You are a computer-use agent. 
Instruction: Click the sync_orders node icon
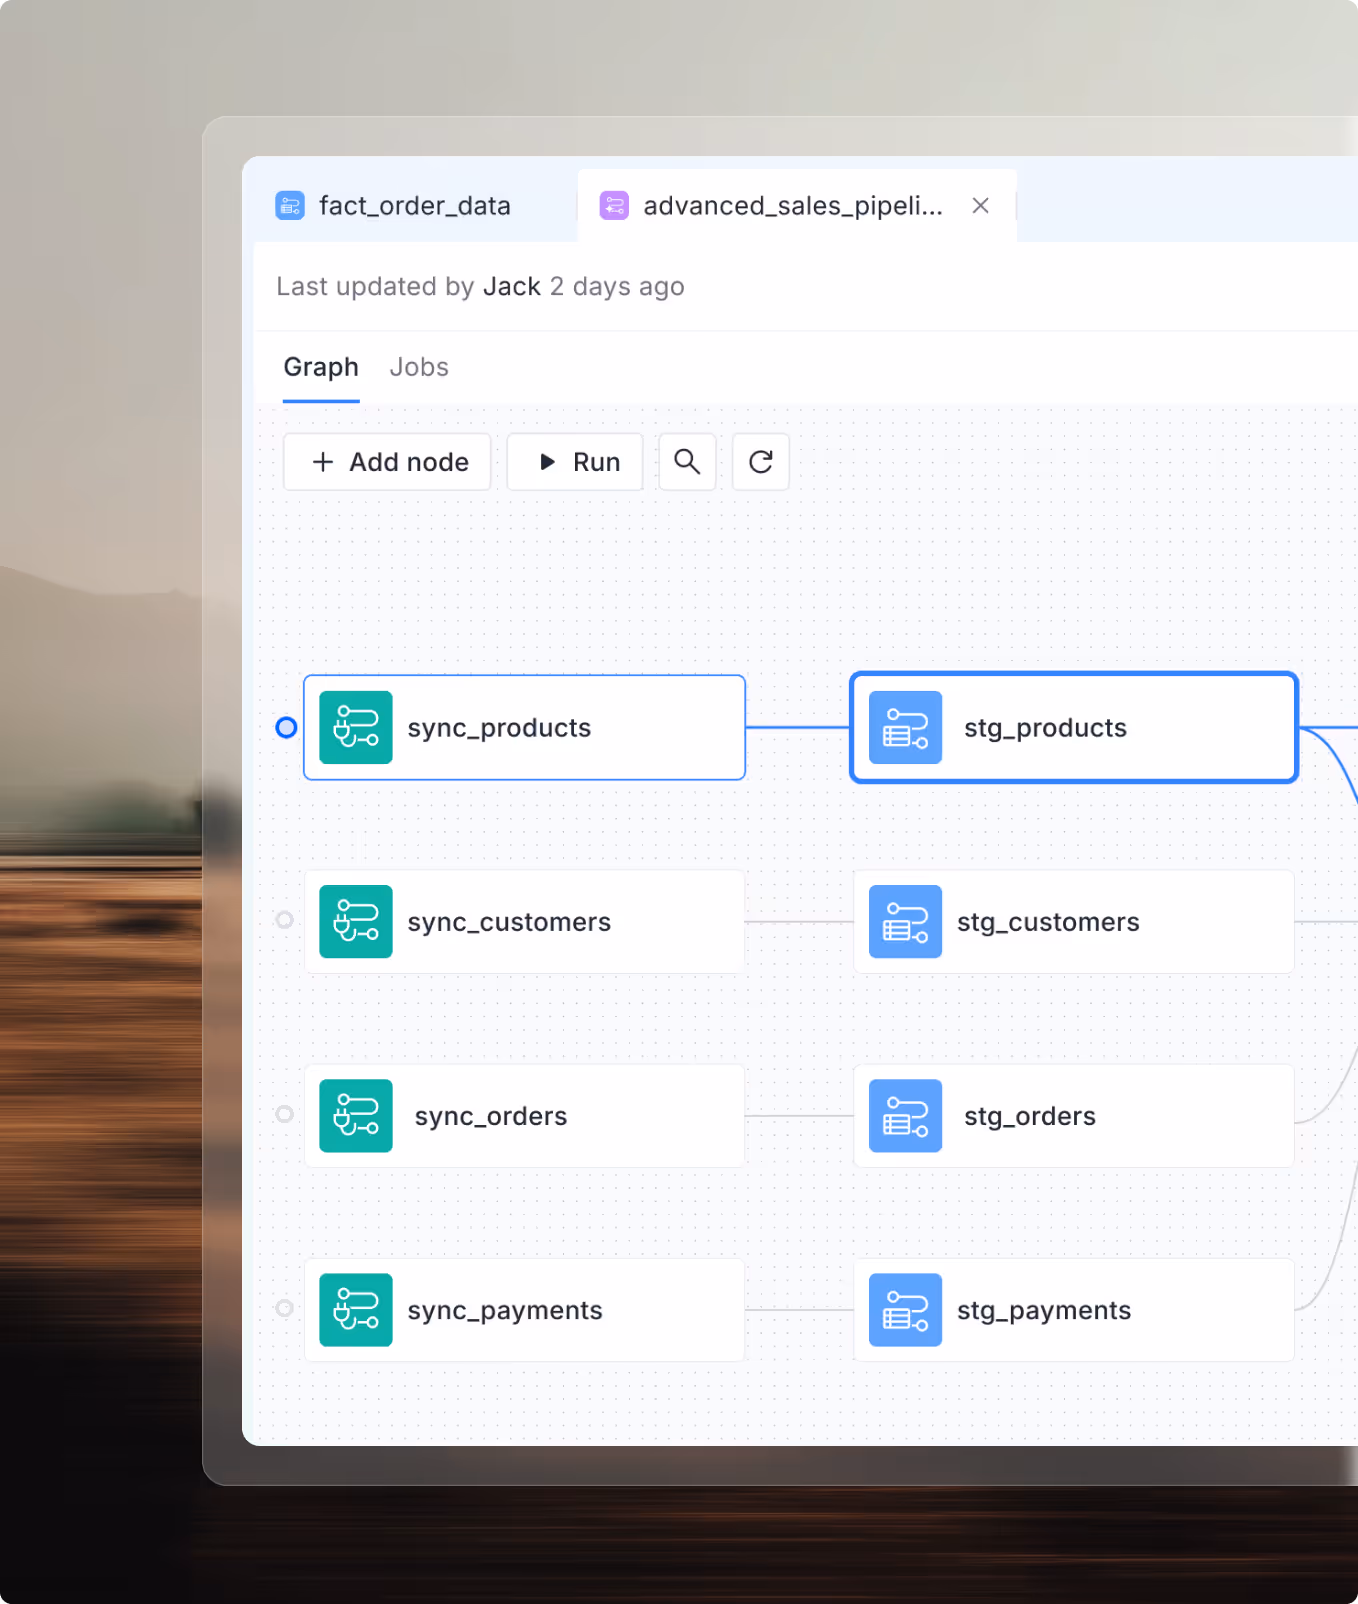(x=356, y=1116)
